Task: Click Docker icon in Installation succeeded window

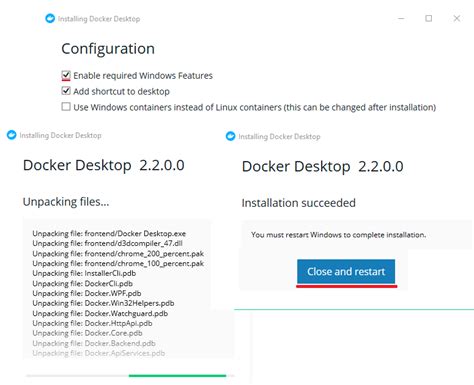Action: coord(230,136)
